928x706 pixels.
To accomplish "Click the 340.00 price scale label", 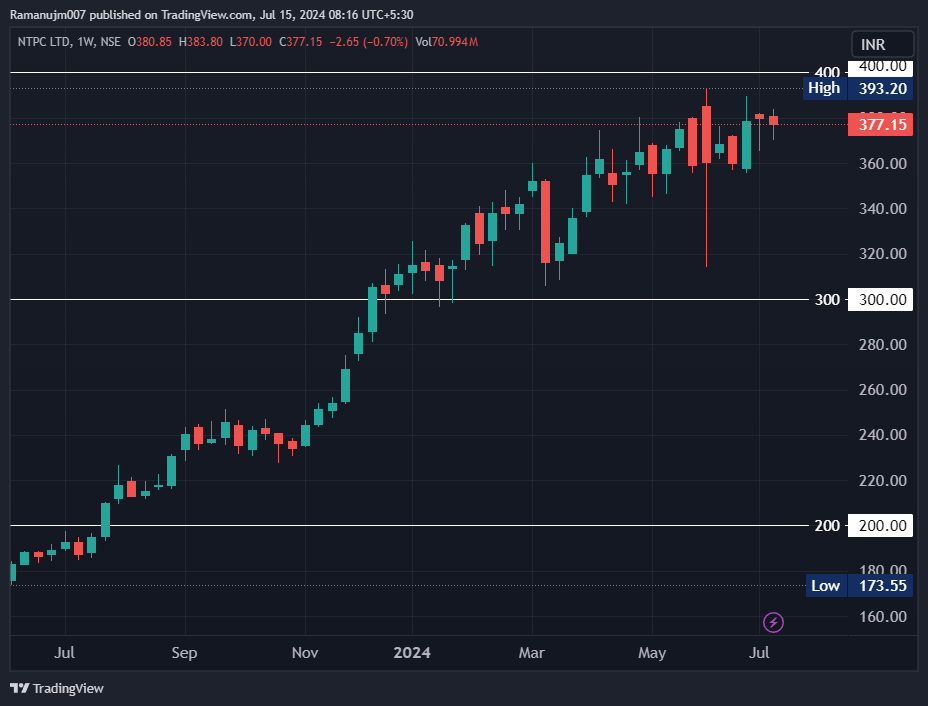I will coord(882,208).
